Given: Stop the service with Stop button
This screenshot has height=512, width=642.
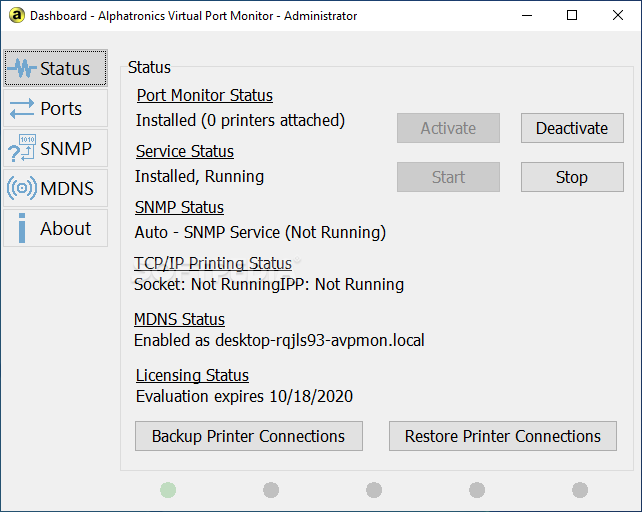Looking at the screenshot, I should pyautogui.click(x=572, y=177).
